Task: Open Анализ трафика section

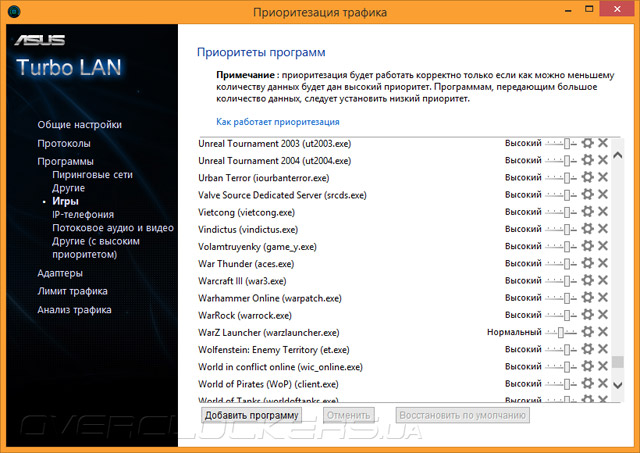Action: pyautogui.click(x=74, y=310)
